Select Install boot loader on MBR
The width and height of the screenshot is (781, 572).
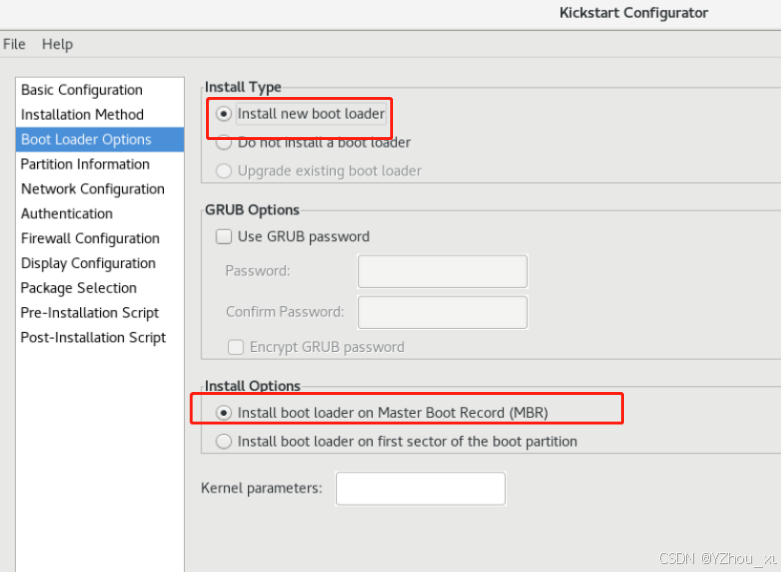pos(224,412)
